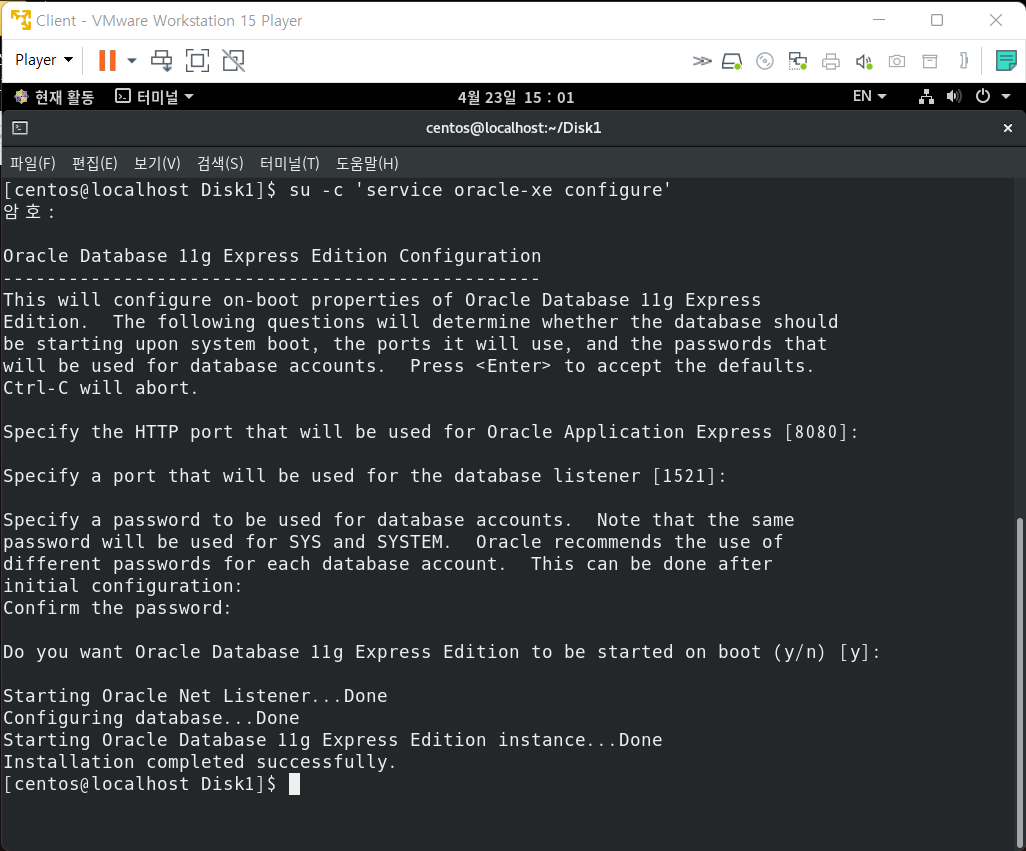Click the GNOME network status icon
Screen dimensions: 1026x851
(926, 97)
